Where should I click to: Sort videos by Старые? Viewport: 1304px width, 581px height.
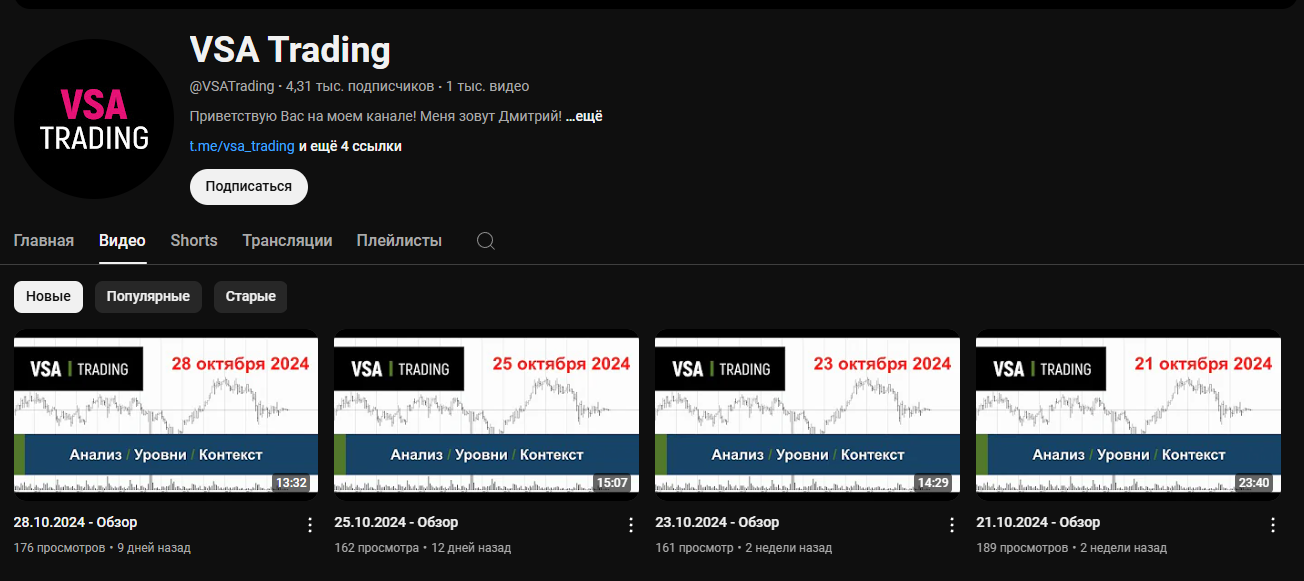click(251, 297)
